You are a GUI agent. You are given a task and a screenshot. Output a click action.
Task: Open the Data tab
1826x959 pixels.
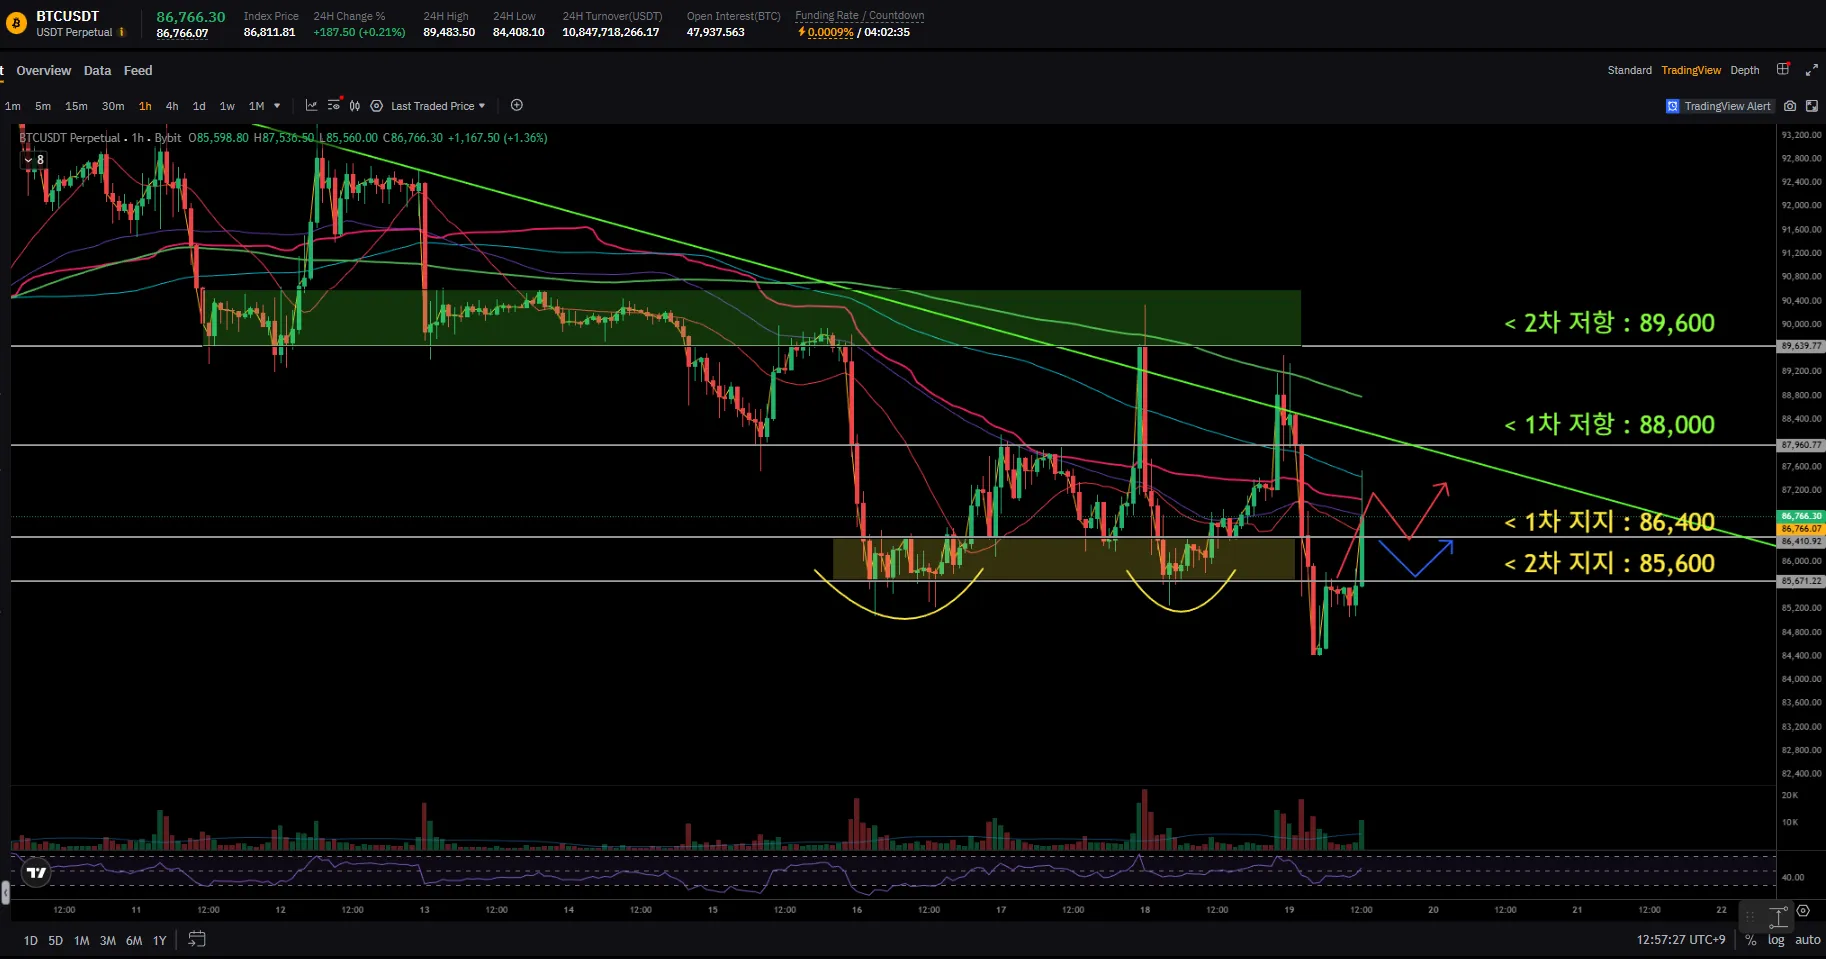pyautogui.click(x=97, y=71)
